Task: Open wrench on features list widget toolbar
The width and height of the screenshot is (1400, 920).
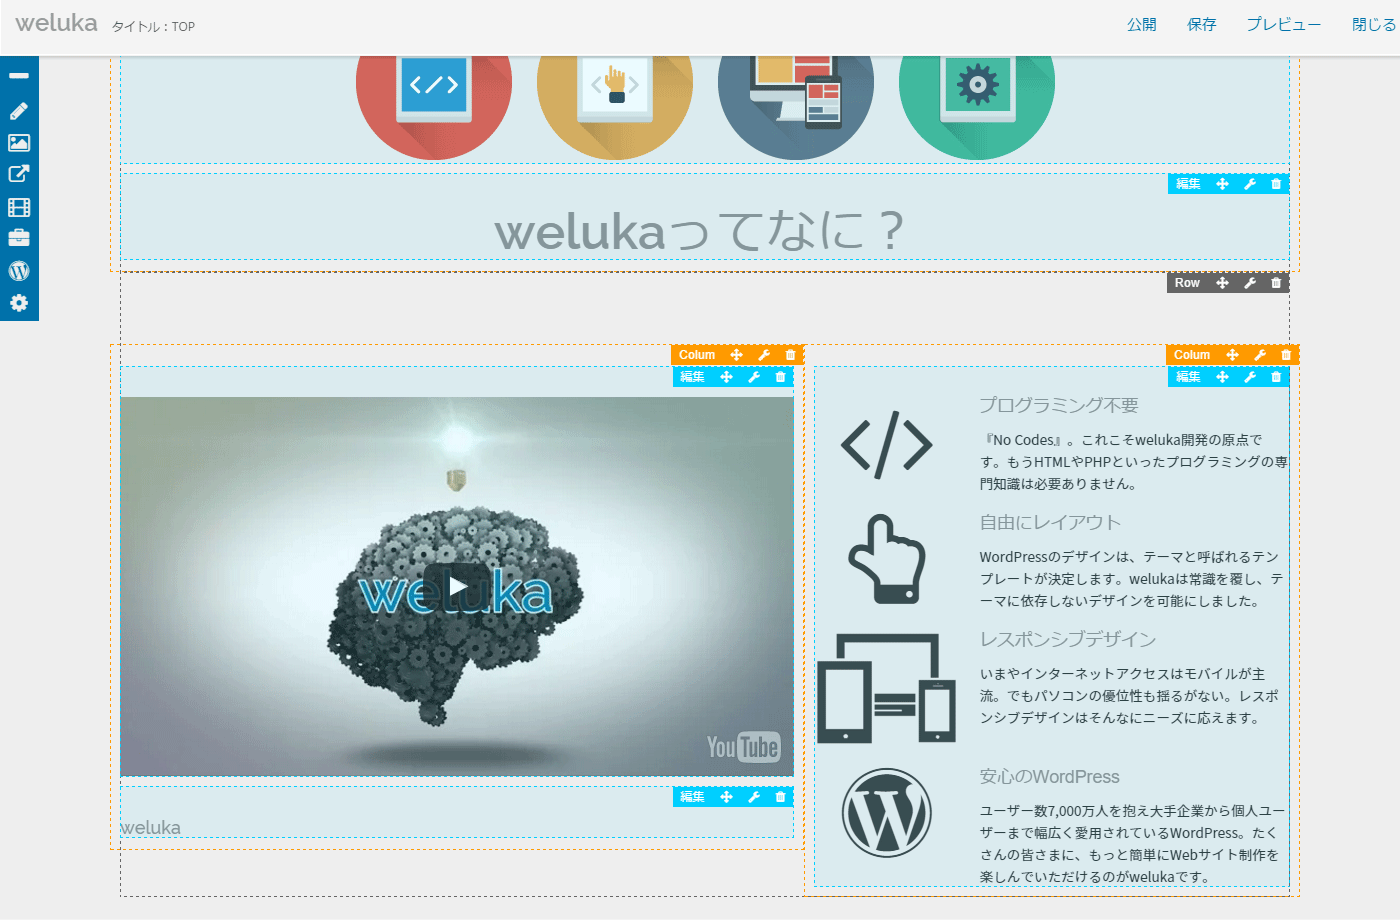Action: 1249,377
